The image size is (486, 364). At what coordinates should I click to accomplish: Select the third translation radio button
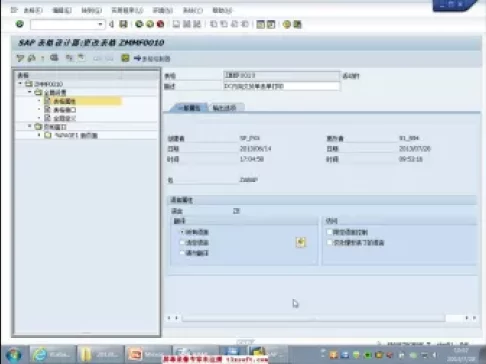click(x=182, y=253)
